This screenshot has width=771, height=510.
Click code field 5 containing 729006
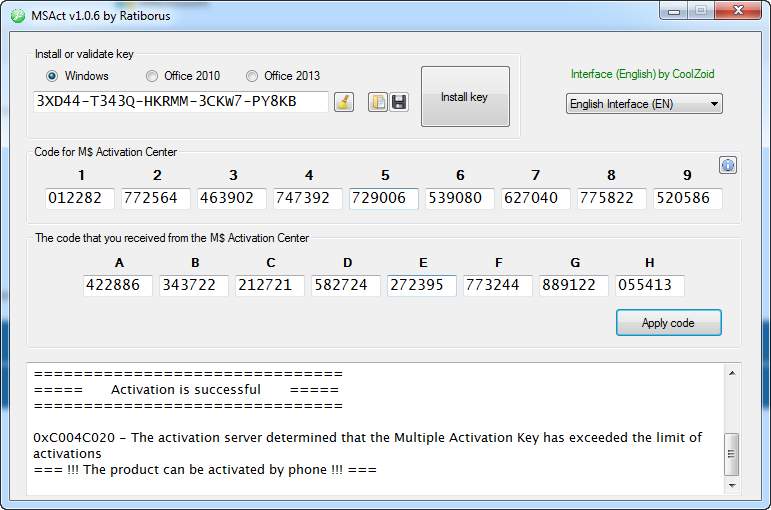384,198
